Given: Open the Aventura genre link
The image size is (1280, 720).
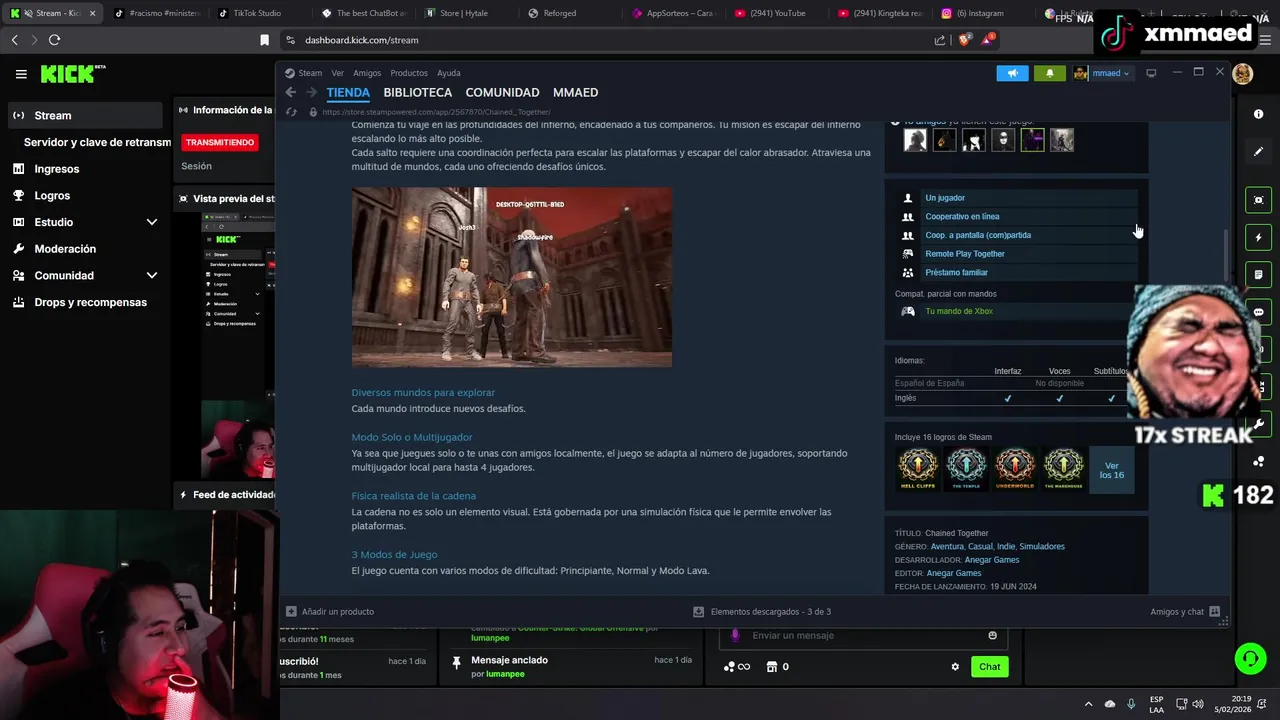Looking at the screenshot, I should 947,547.
